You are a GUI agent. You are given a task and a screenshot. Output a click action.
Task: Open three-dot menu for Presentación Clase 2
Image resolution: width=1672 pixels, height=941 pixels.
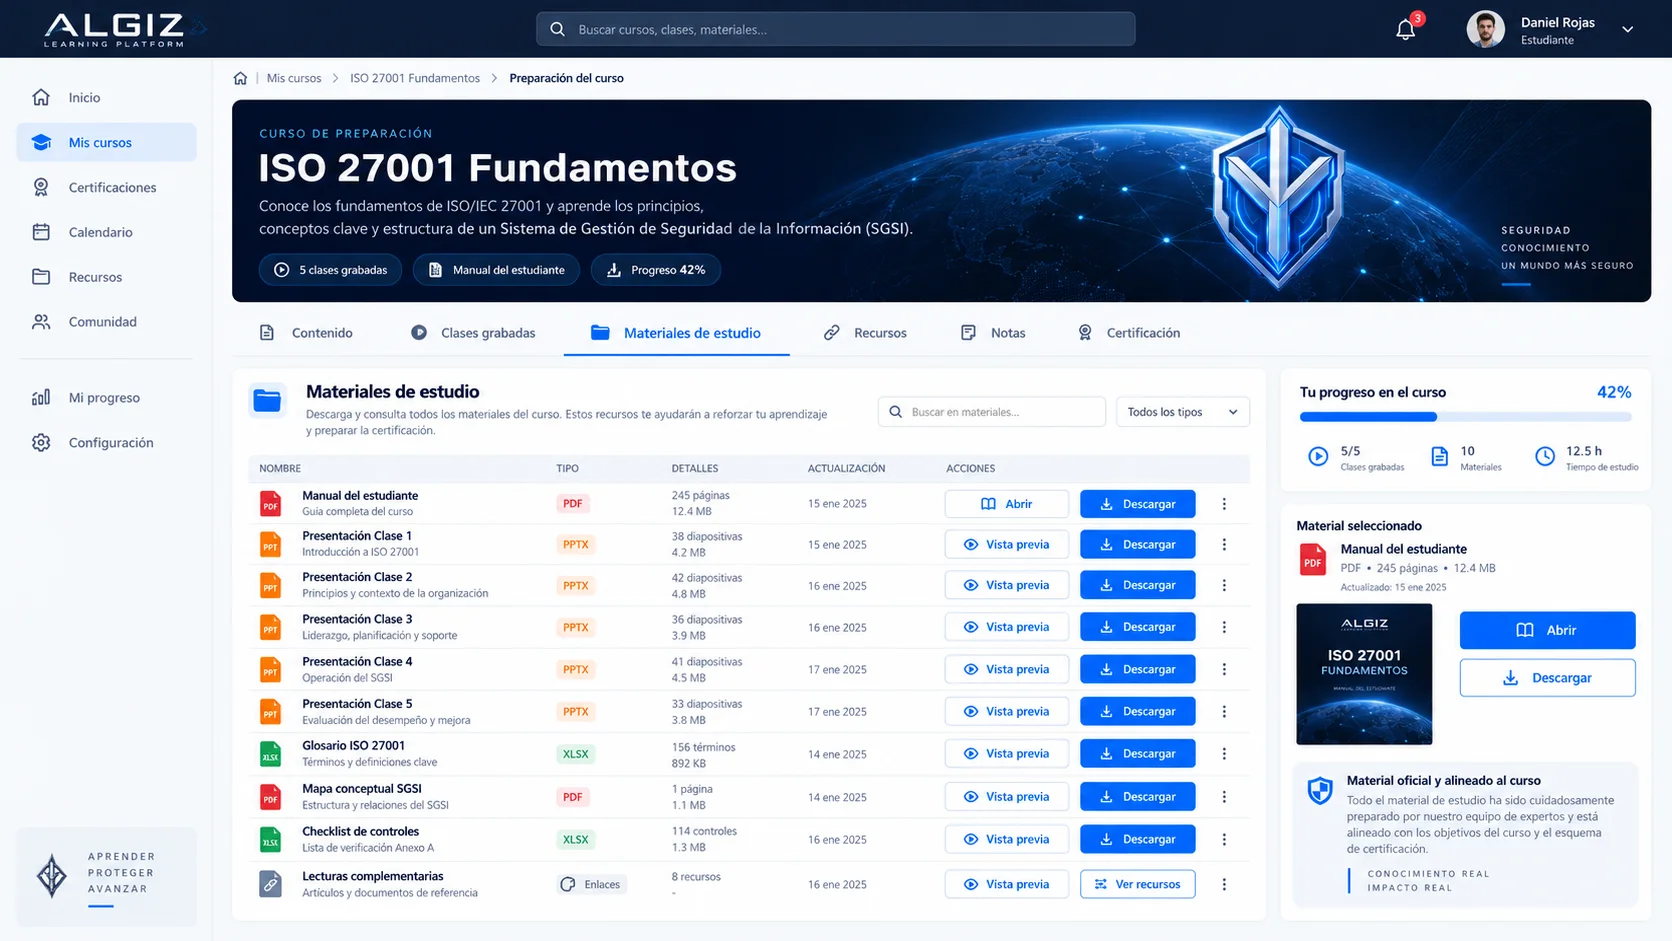1224,585
